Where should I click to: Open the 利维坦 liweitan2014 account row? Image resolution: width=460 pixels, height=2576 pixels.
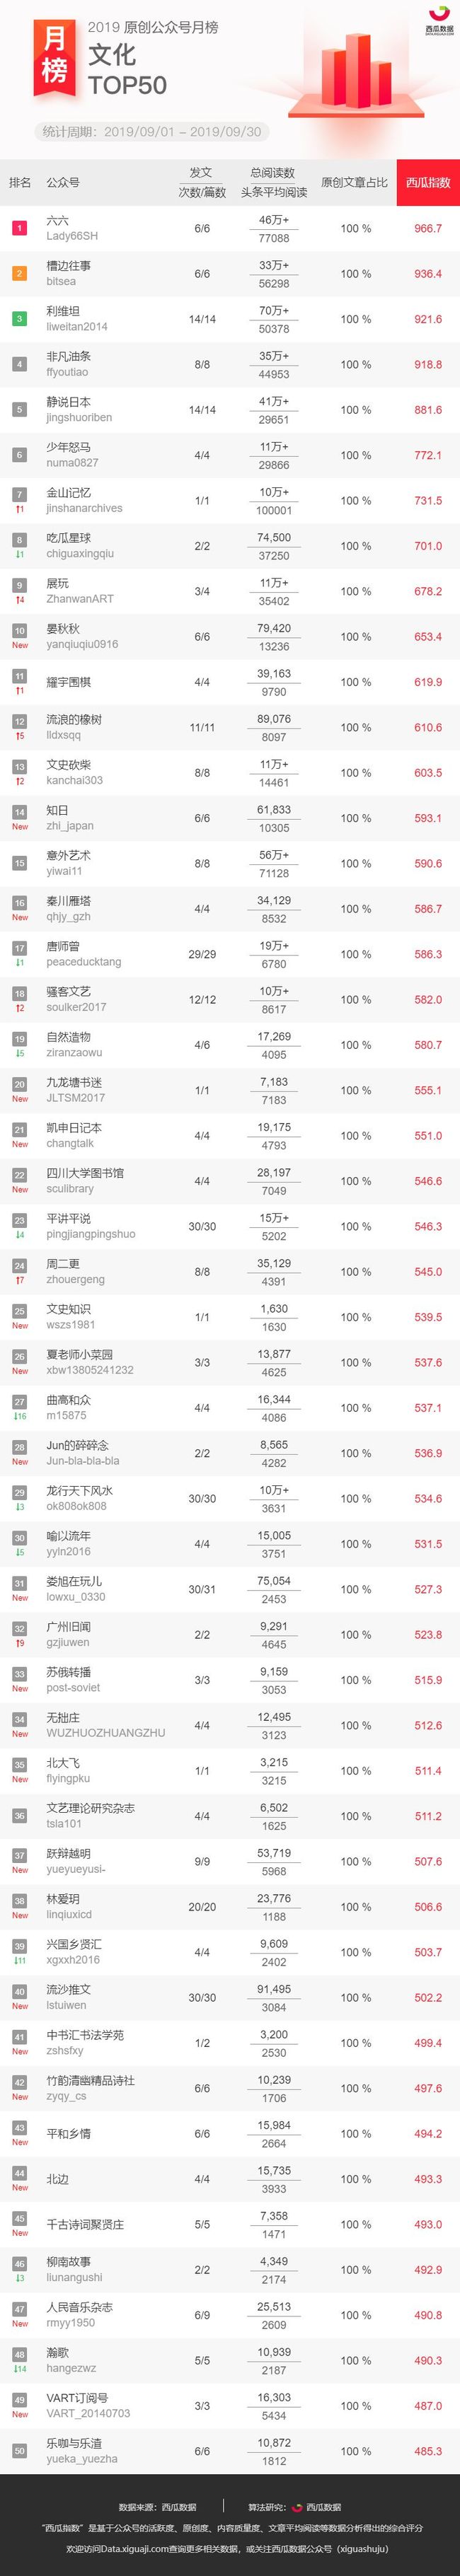coord(230,319)
